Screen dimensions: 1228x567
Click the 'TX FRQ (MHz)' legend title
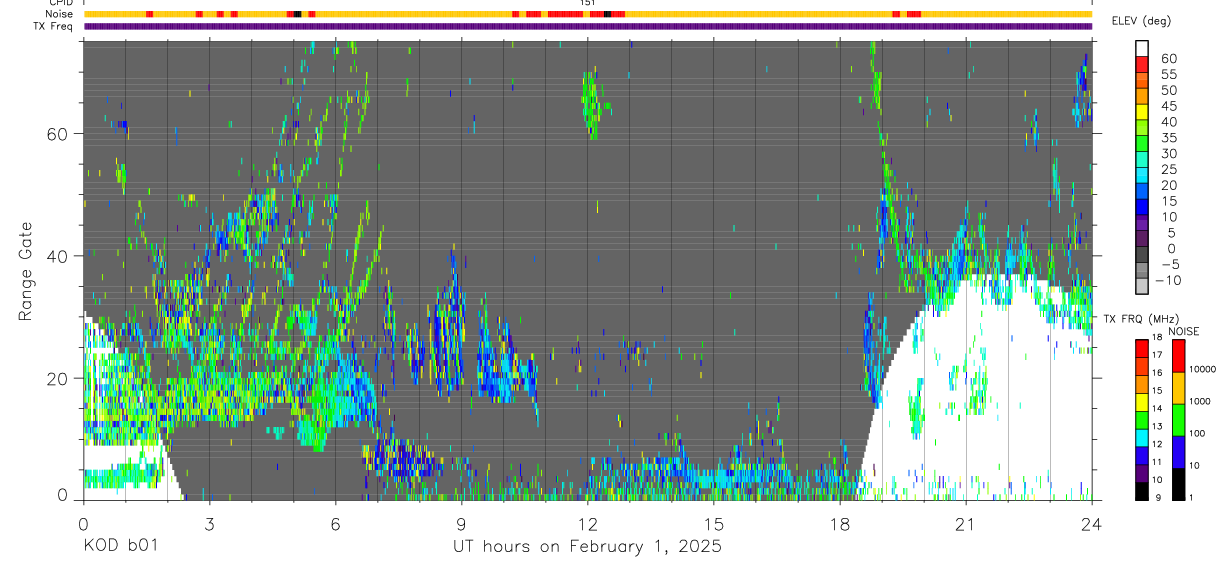click(x=1141, y=319)
